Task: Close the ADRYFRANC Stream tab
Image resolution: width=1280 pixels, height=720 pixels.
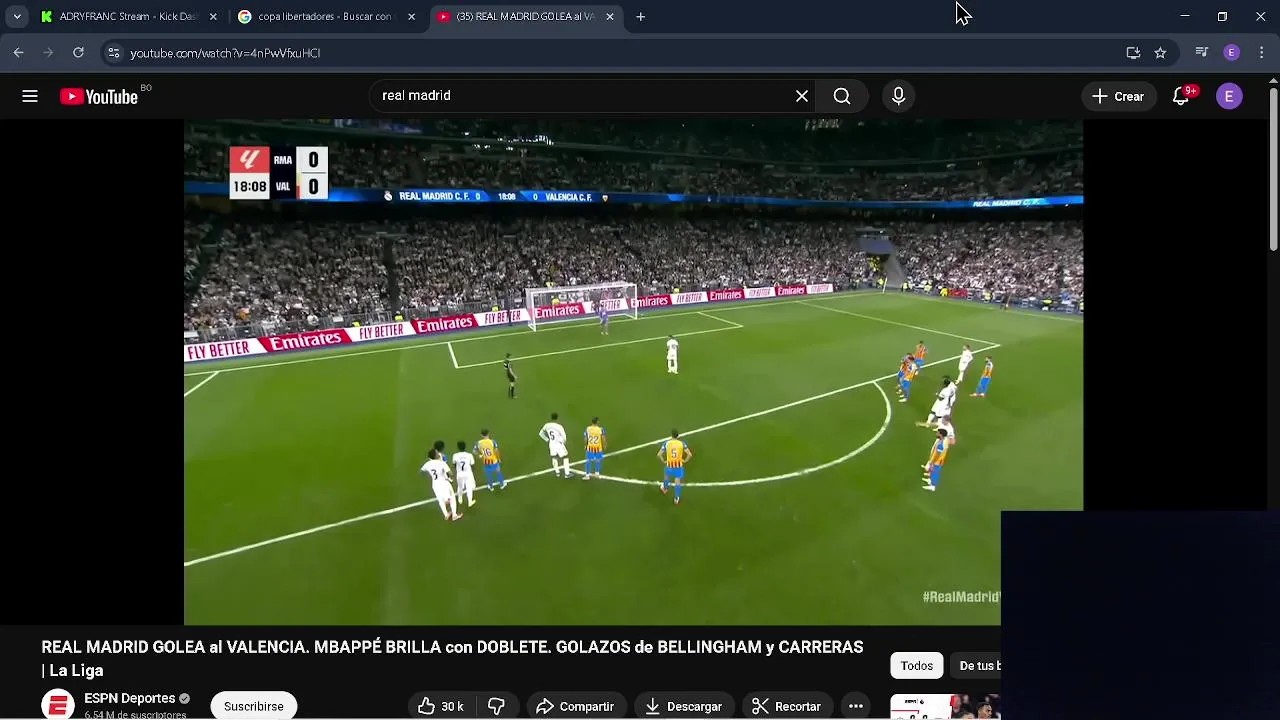Action: pos(213,17)
